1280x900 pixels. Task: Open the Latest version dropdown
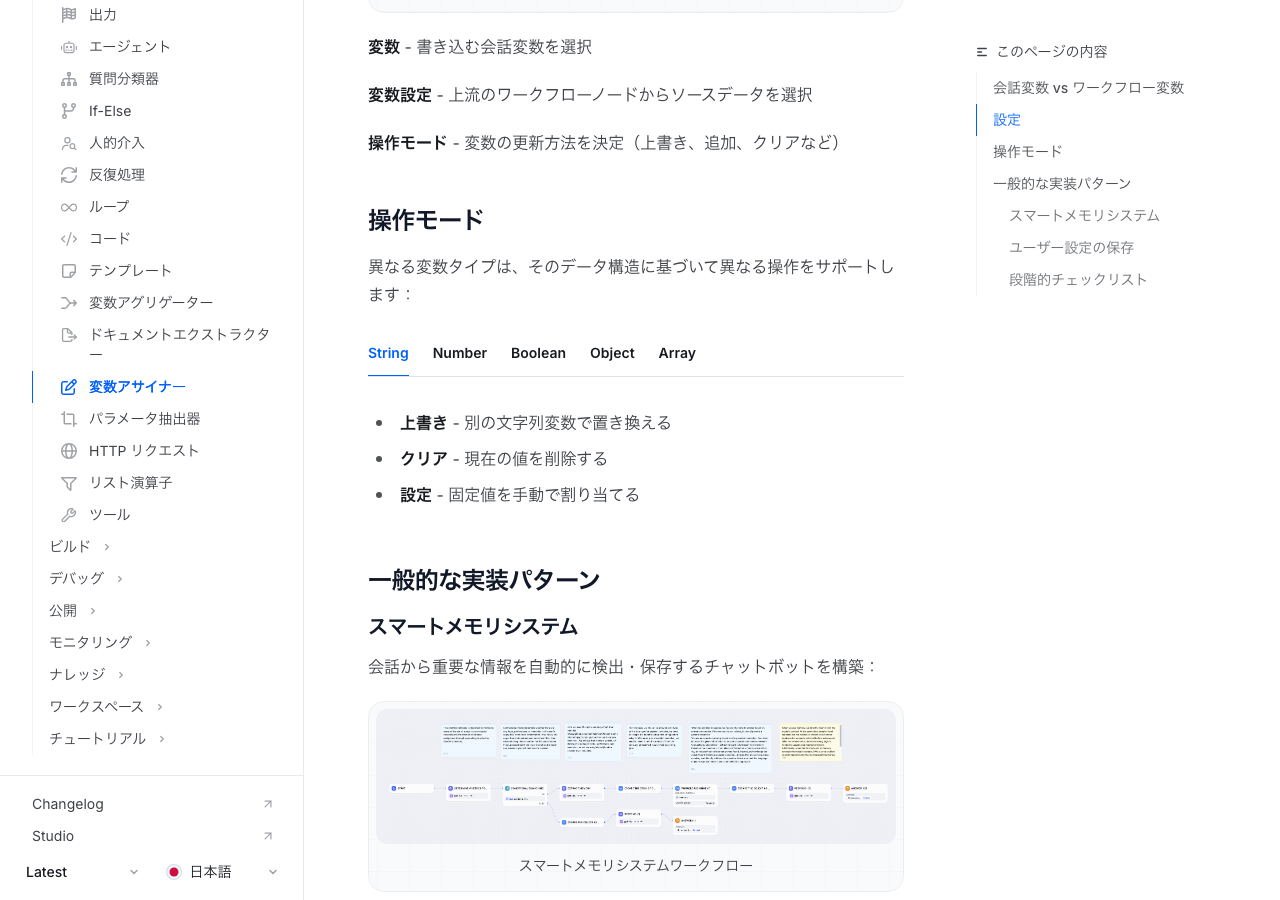point(82,872)
